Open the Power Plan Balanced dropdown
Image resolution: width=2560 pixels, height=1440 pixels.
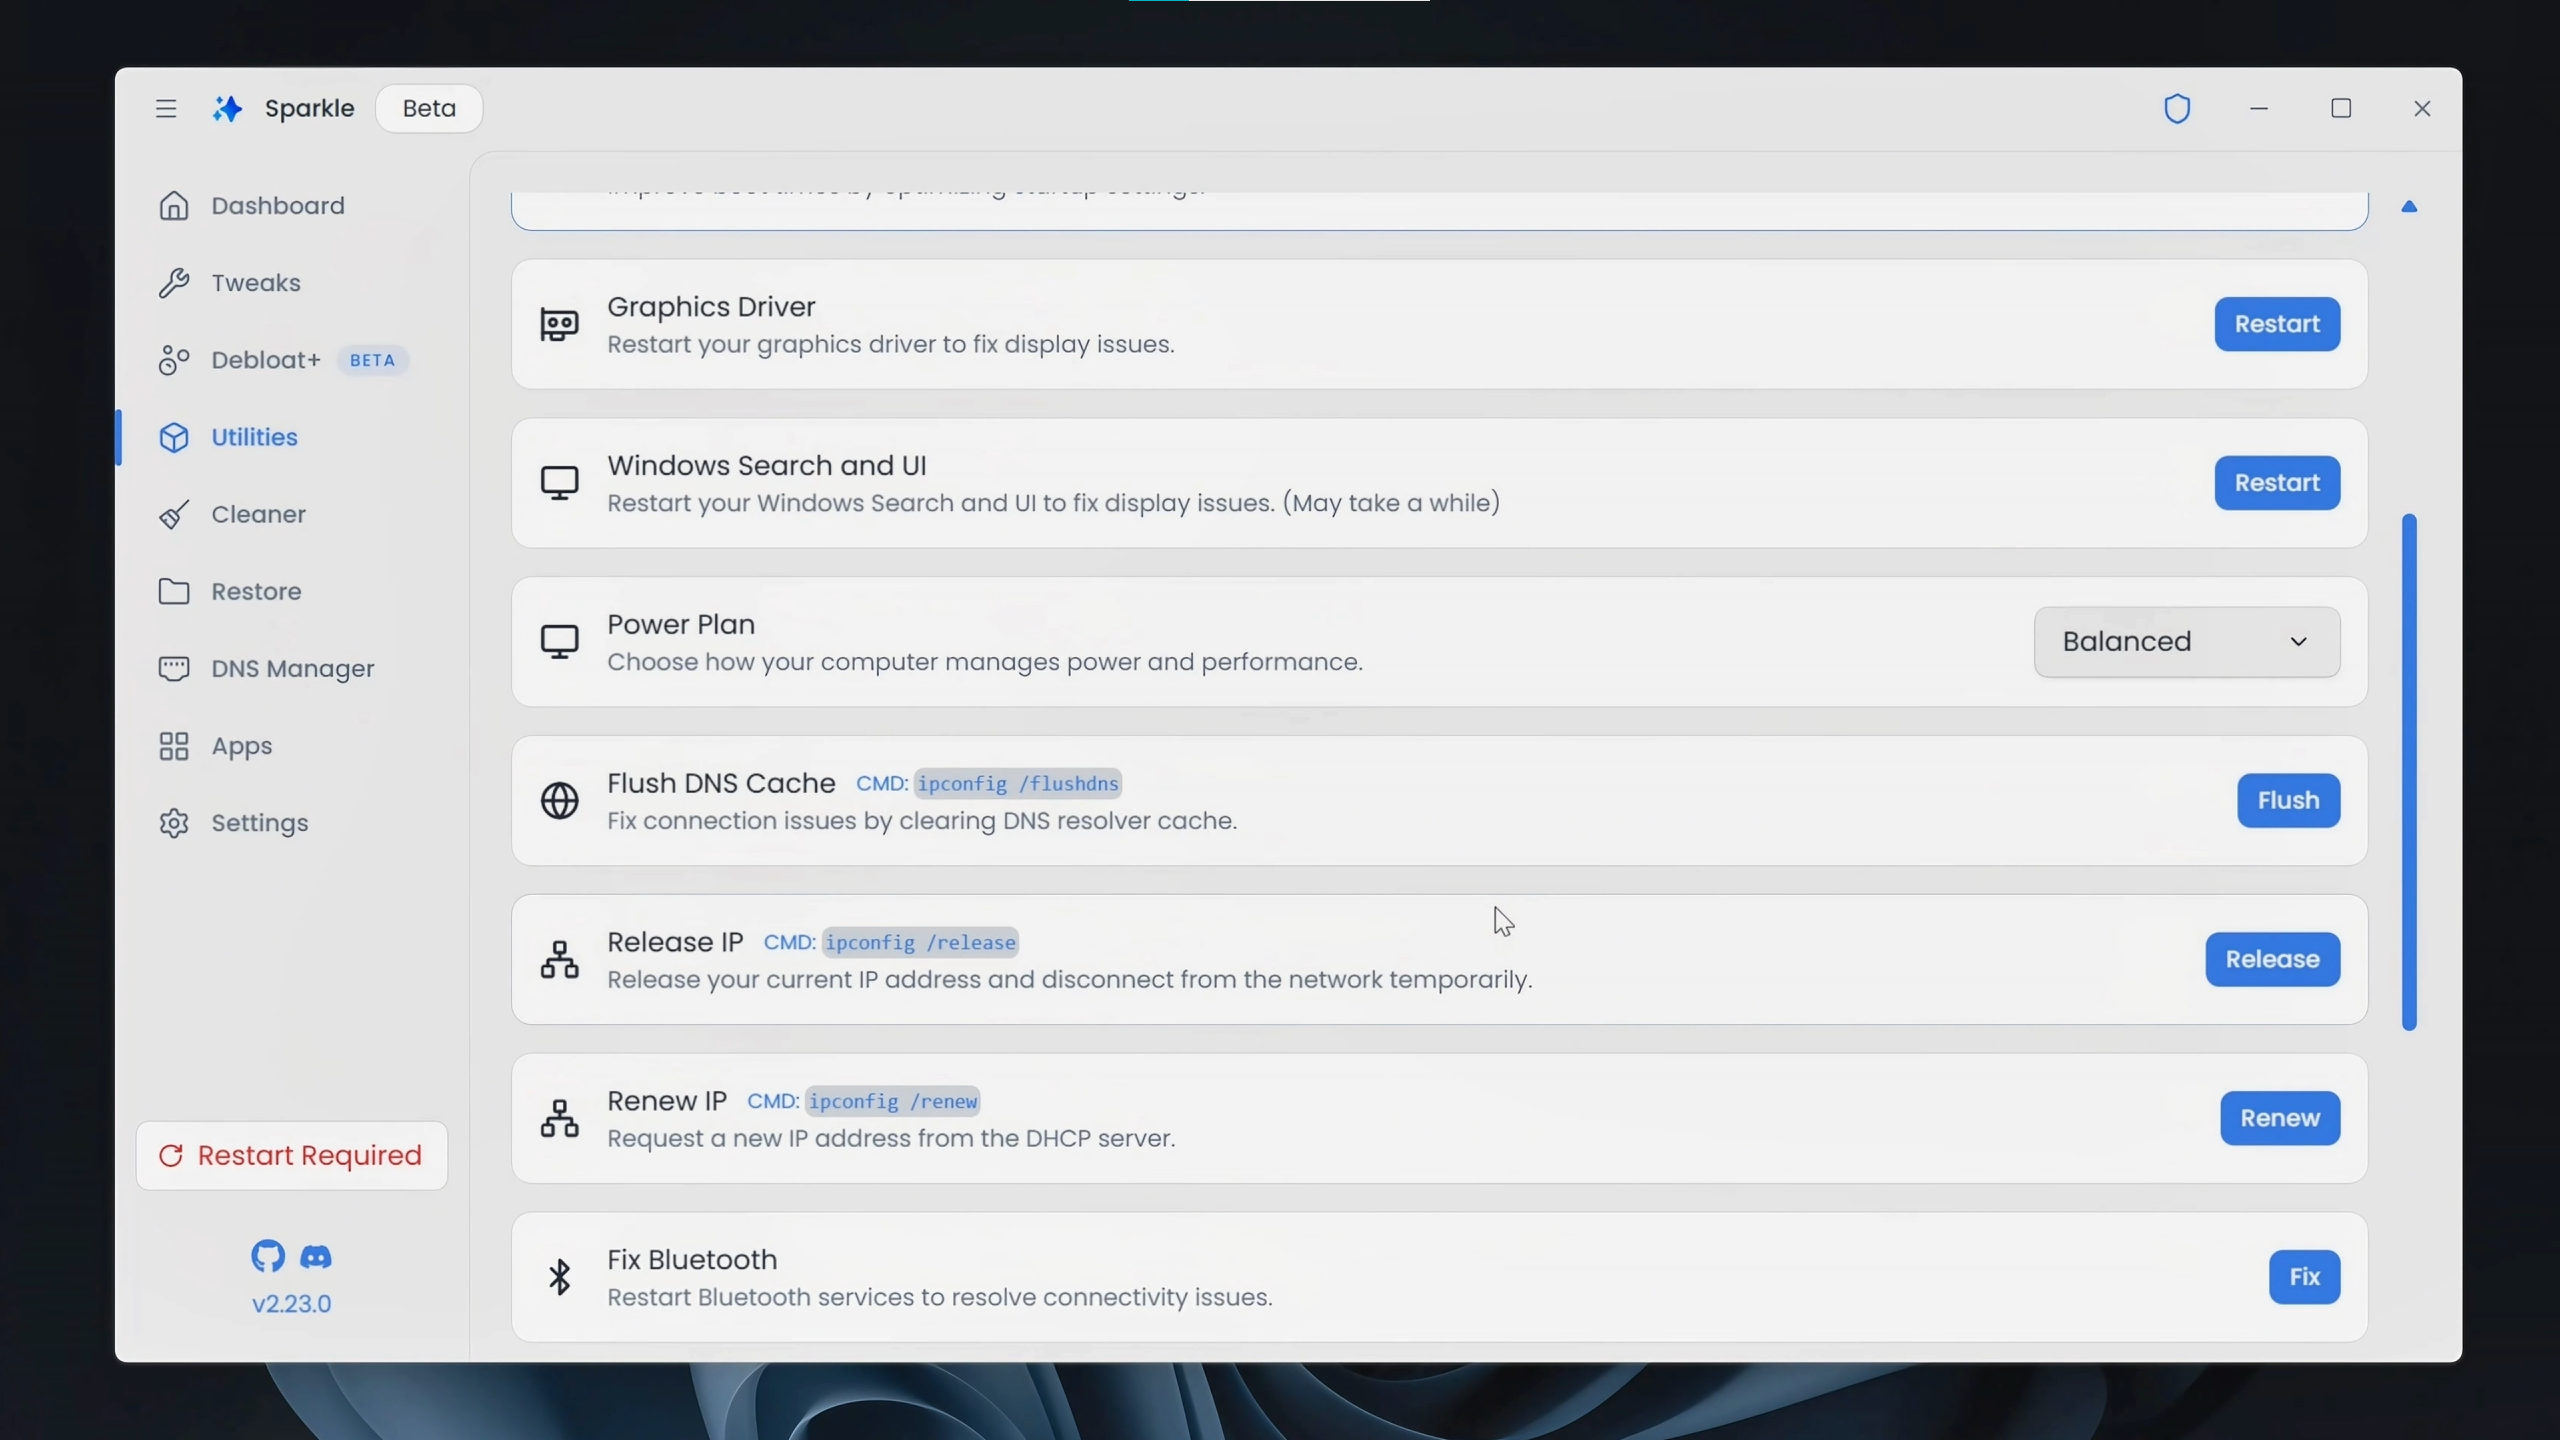2187,642
